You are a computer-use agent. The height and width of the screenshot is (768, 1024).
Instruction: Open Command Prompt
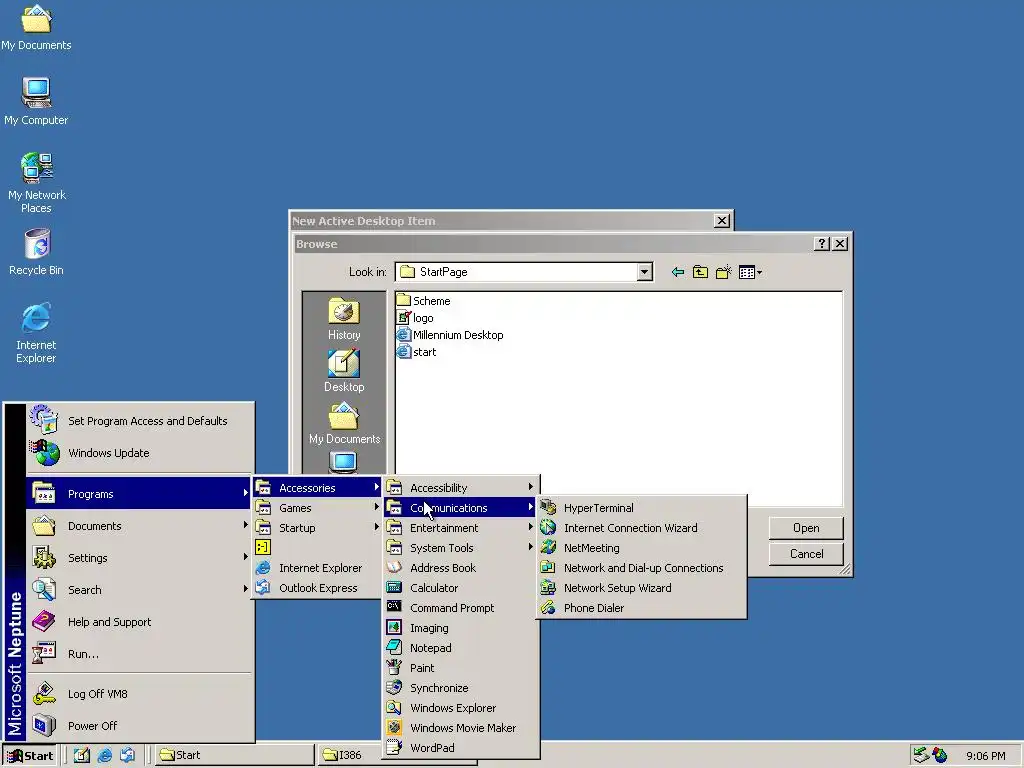(x=460, y=608)
